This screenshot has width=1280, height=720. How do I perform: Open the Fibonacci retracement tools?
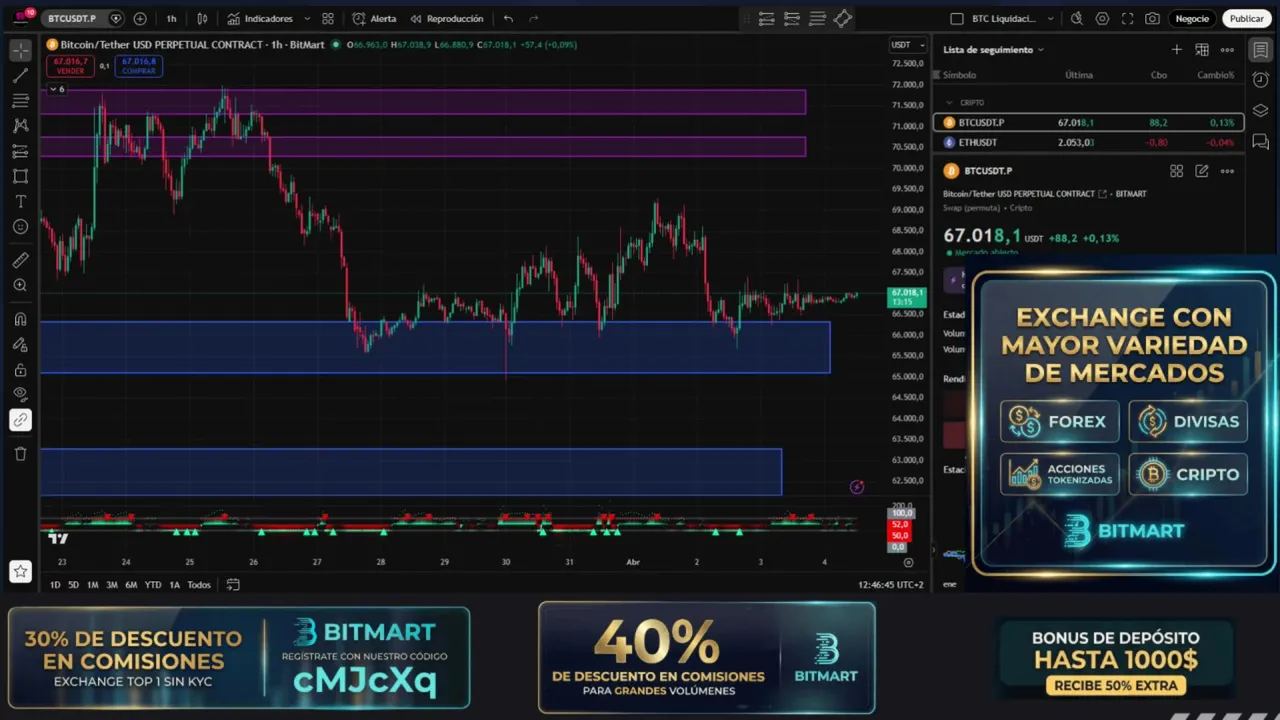pyautogui.click(x=20, y=101)
